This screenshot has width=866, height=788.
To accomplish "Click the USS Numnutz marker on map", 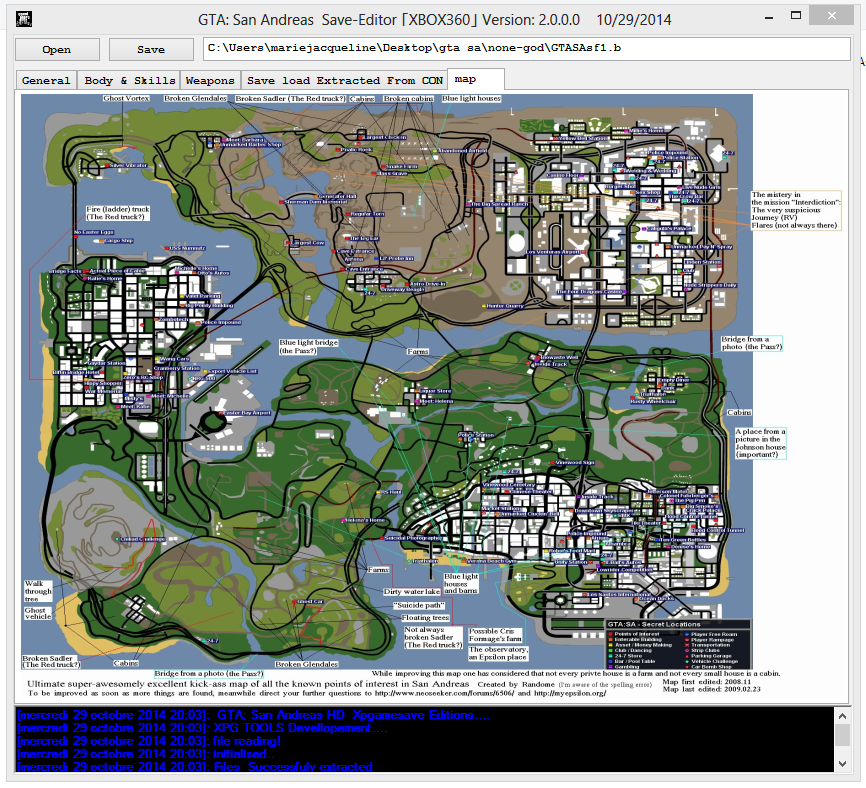I will 168,248.
